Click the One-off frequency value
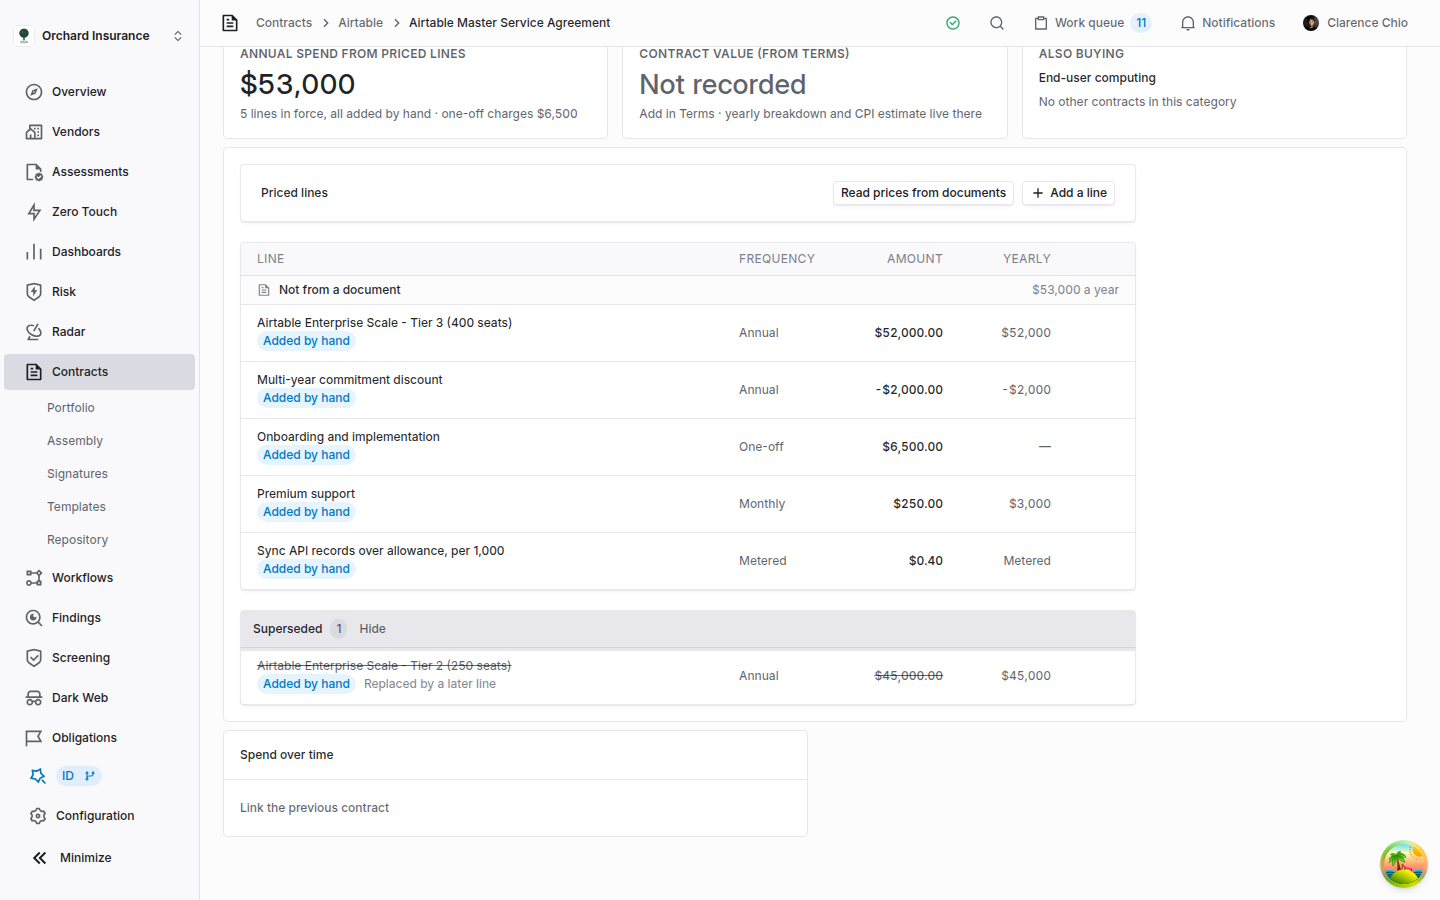The image size is (1440, 900). tap(761, 447)
